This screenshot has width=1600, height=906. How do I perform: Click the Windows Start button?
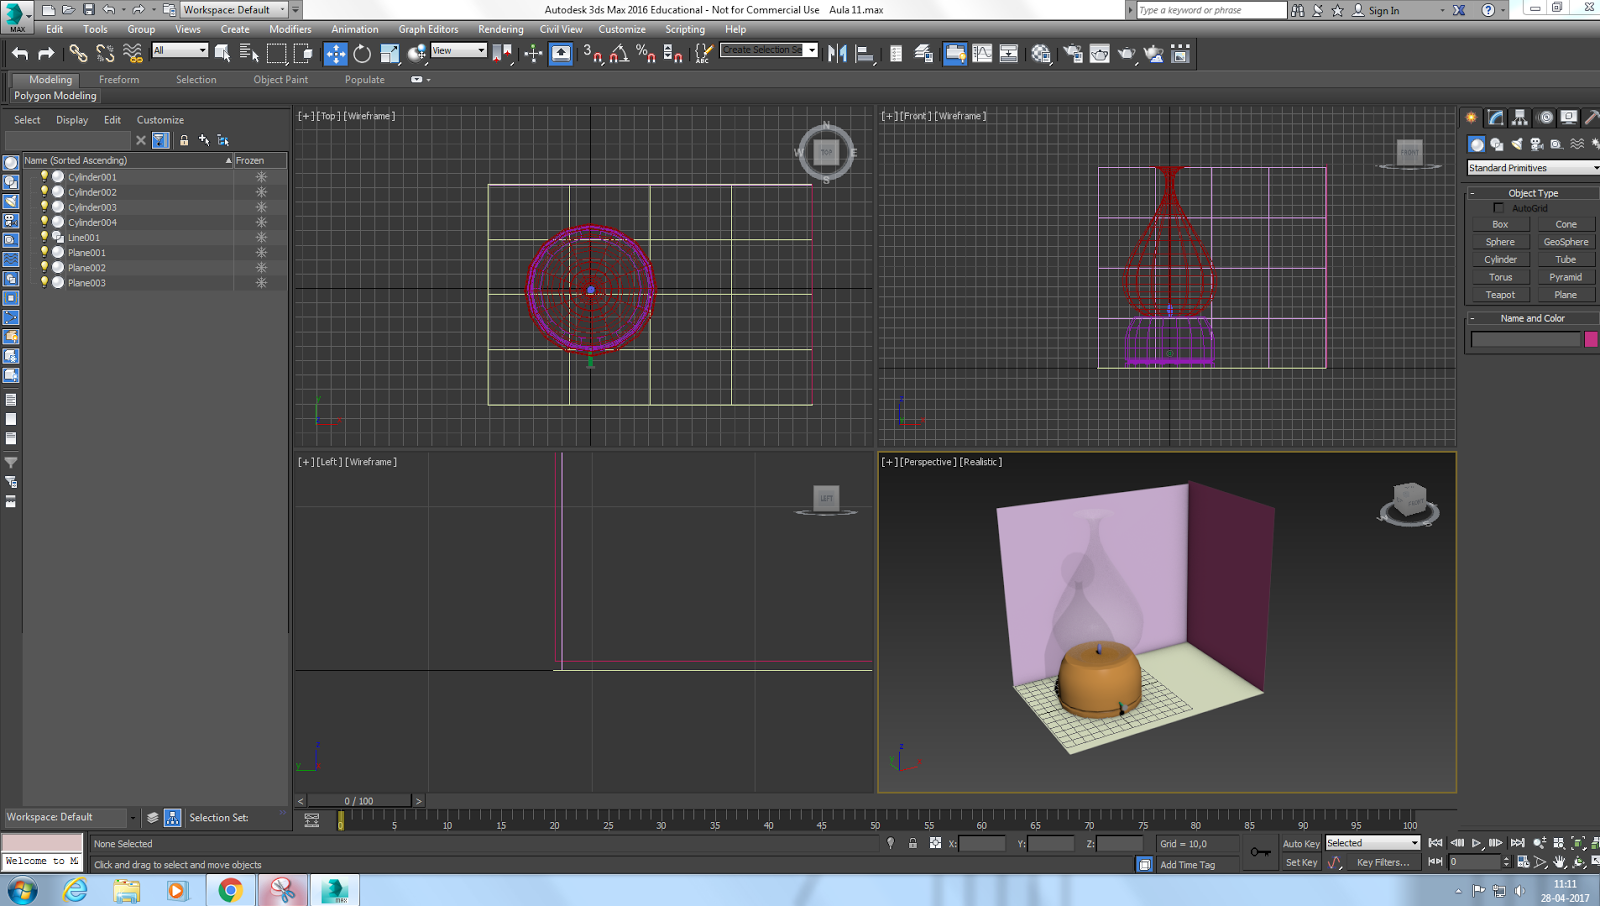pyautogui.click(x=22, y=890)
